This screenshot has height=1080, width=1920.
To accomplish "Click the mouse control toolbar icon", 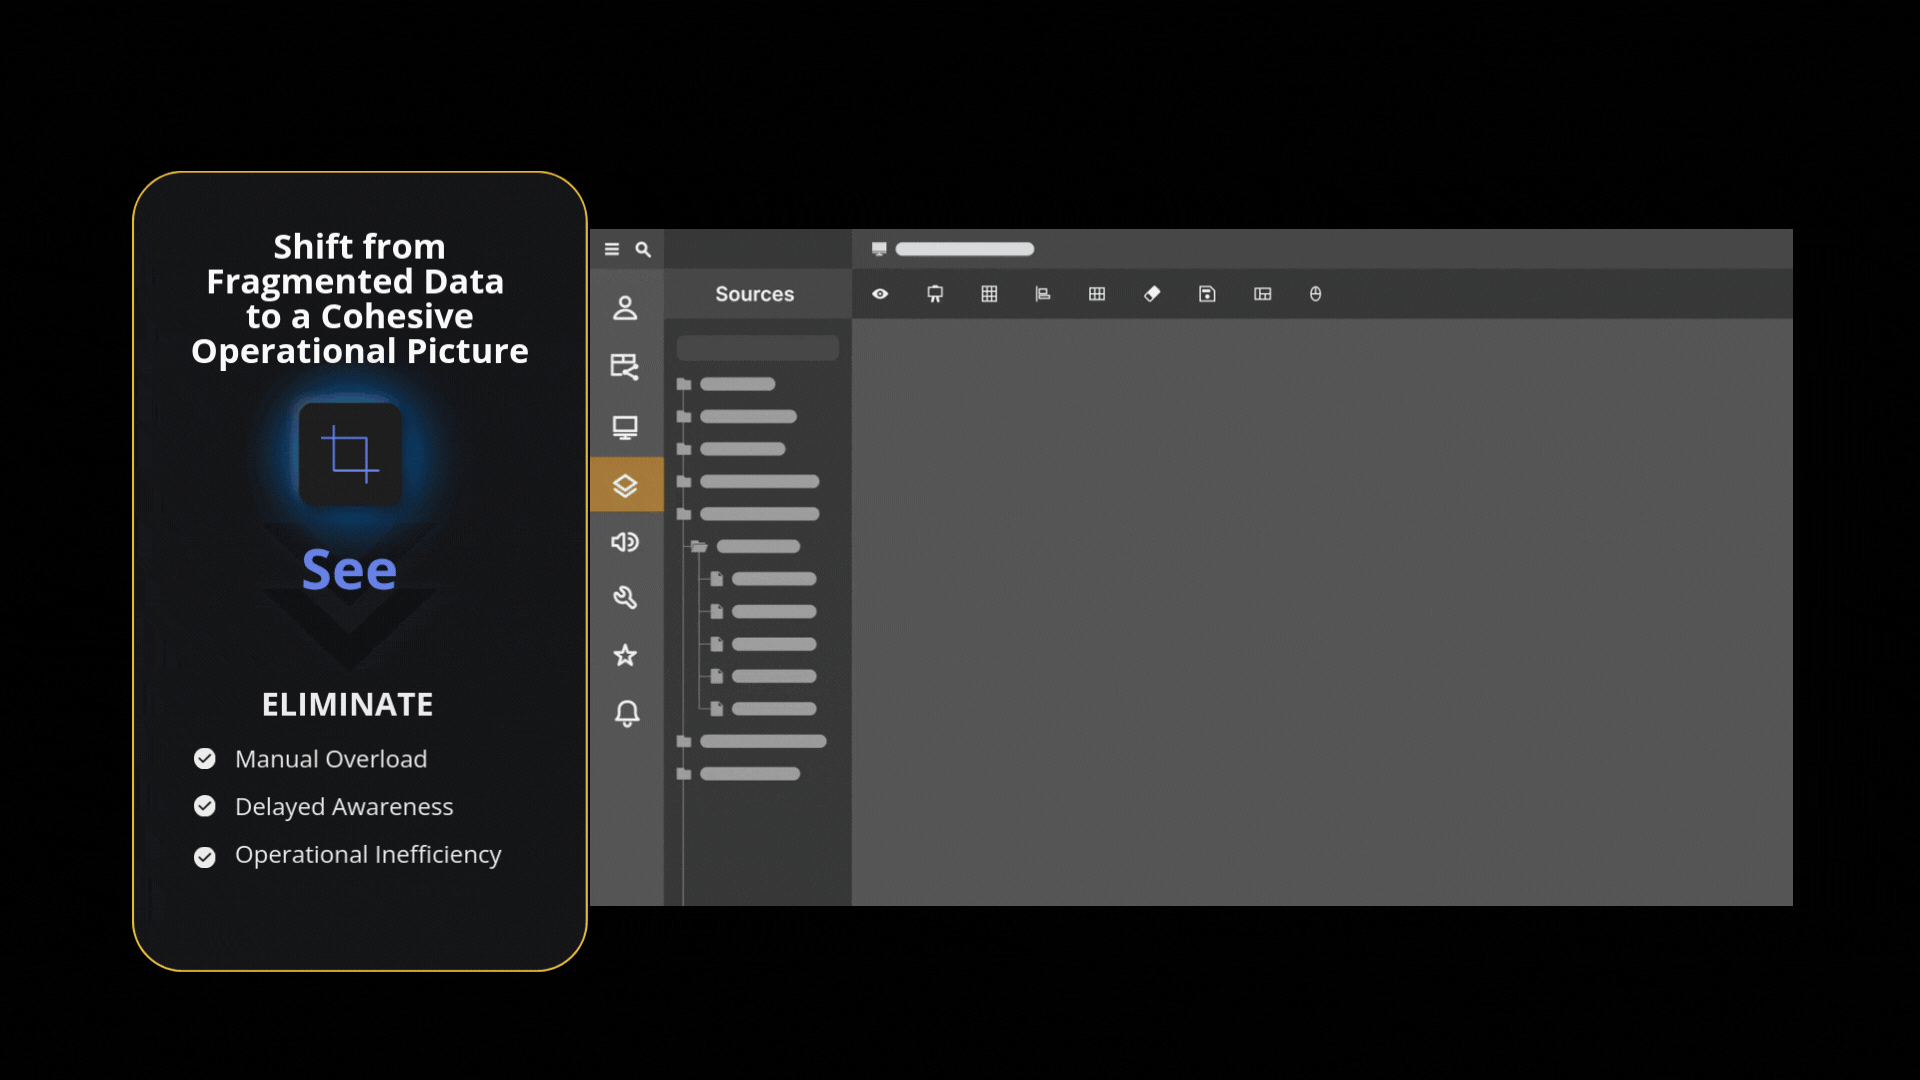I will pos(1316,294).
